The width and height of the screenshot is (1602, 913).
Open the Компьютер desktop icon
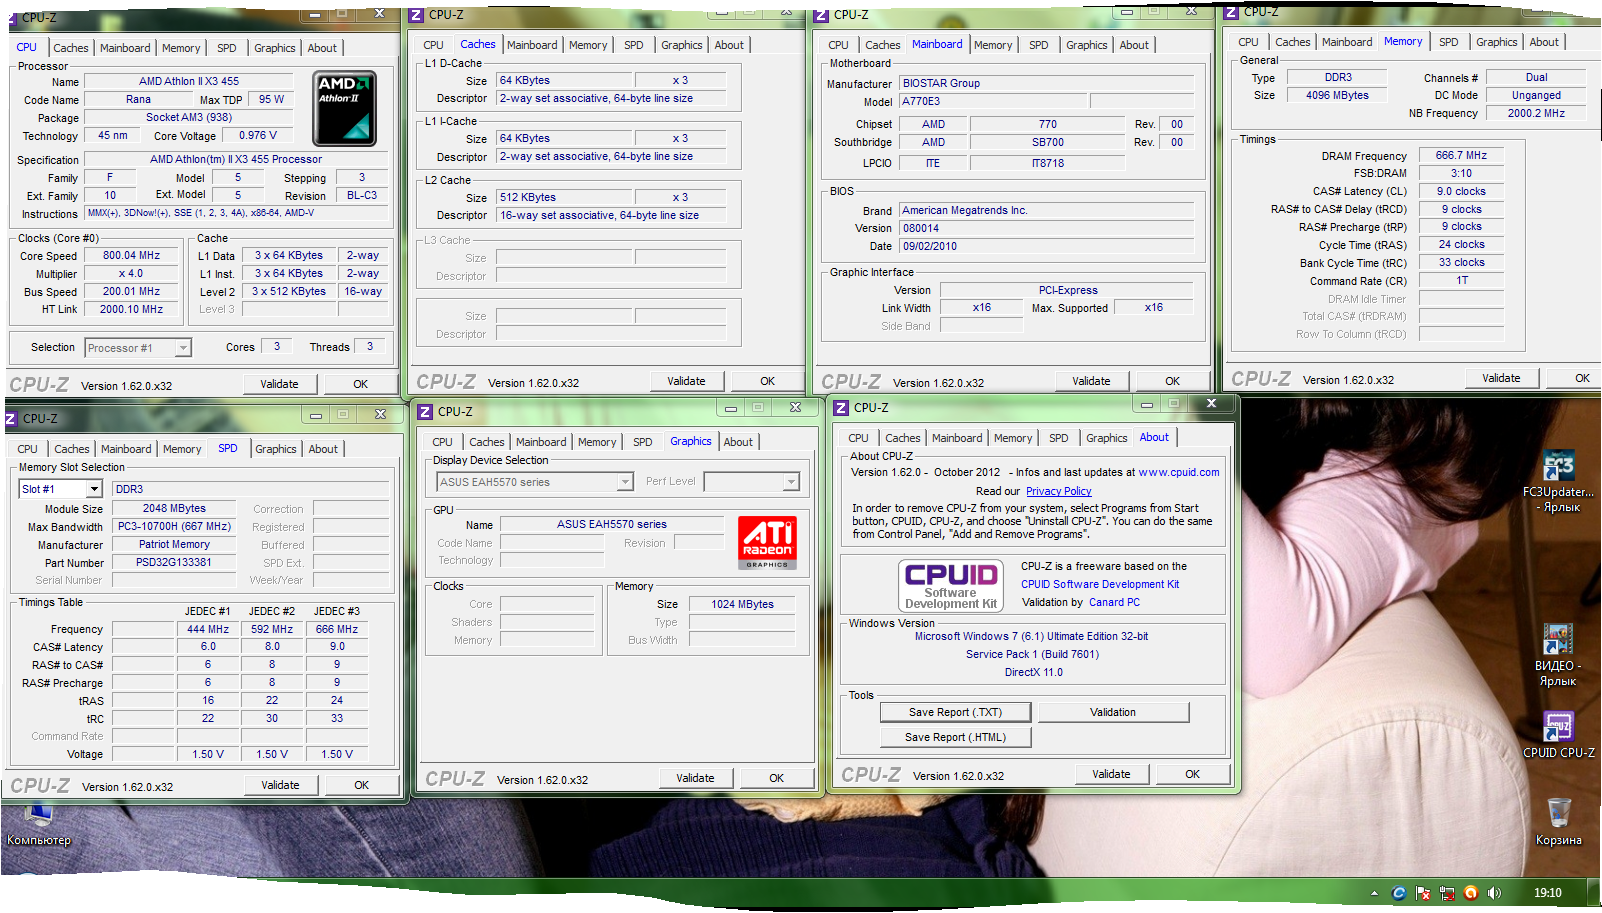pos(38,817)
